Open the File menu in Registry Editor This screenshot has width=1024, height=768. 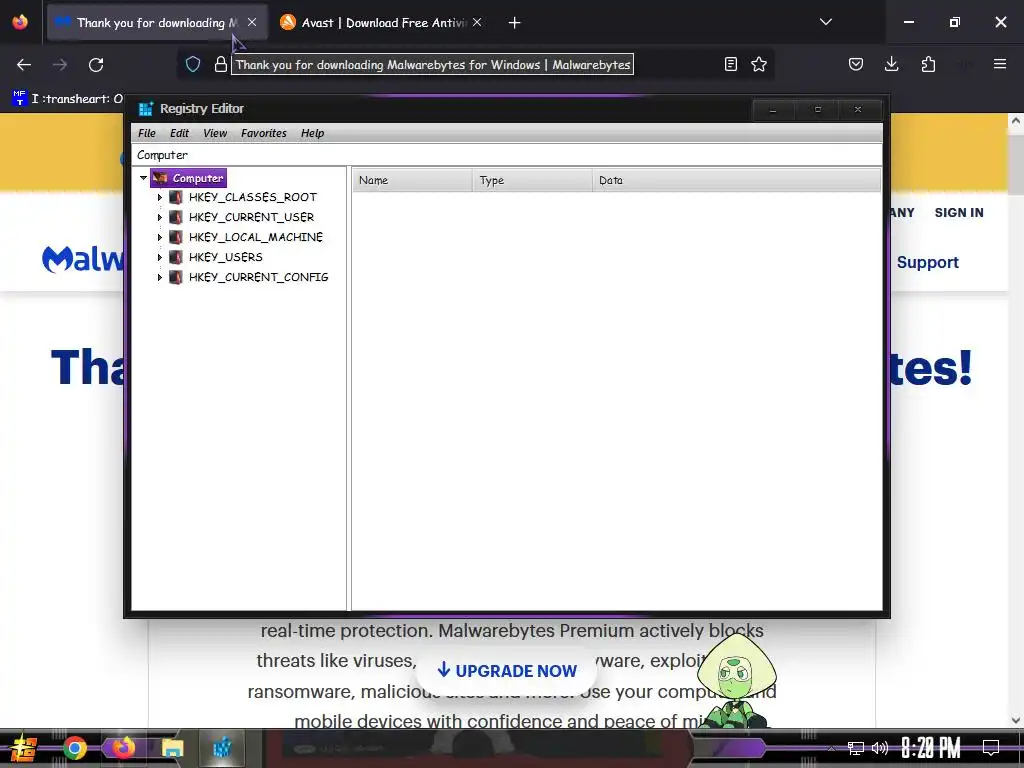click(146, 133)
